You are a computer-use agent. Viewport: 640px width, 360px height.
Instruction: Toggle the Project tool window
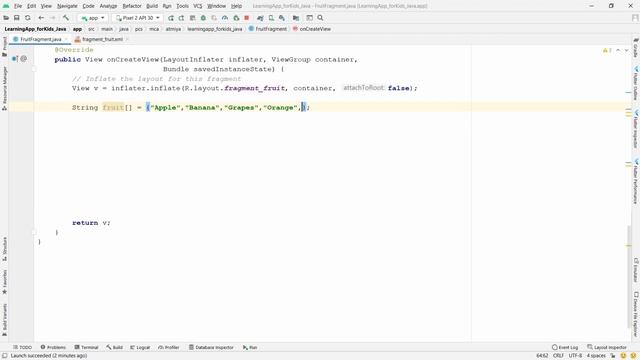pyautogui.click(x=4, y=47)
